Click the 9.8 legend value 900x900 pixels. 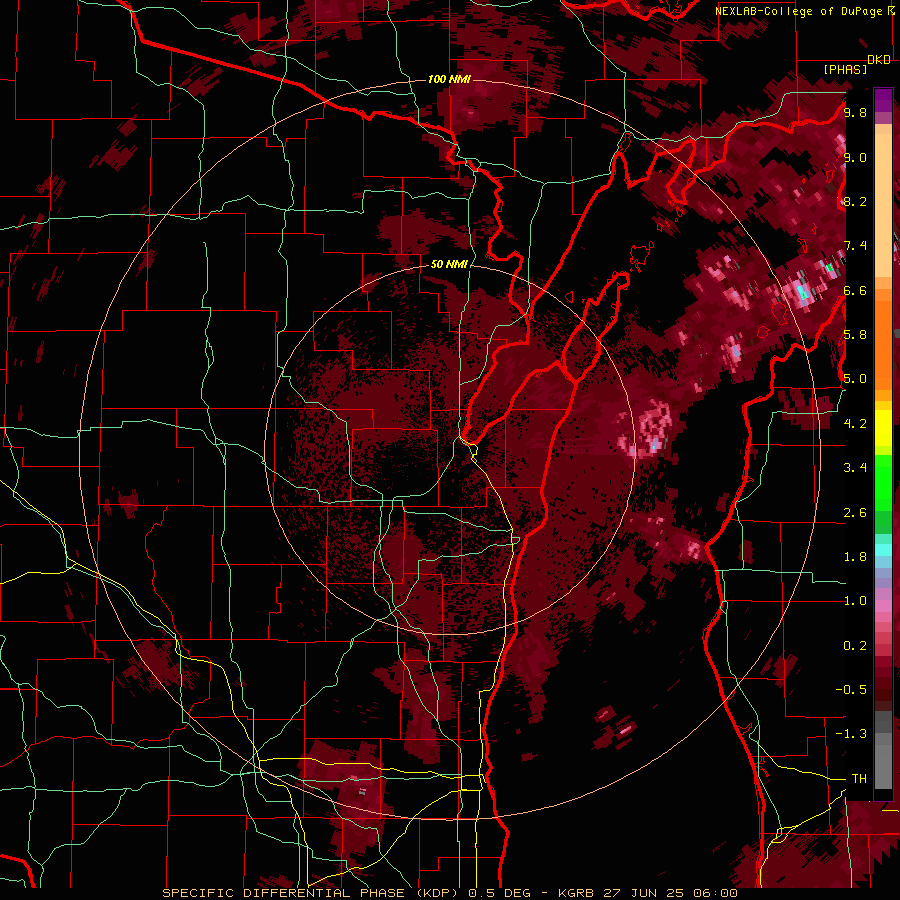855,112
